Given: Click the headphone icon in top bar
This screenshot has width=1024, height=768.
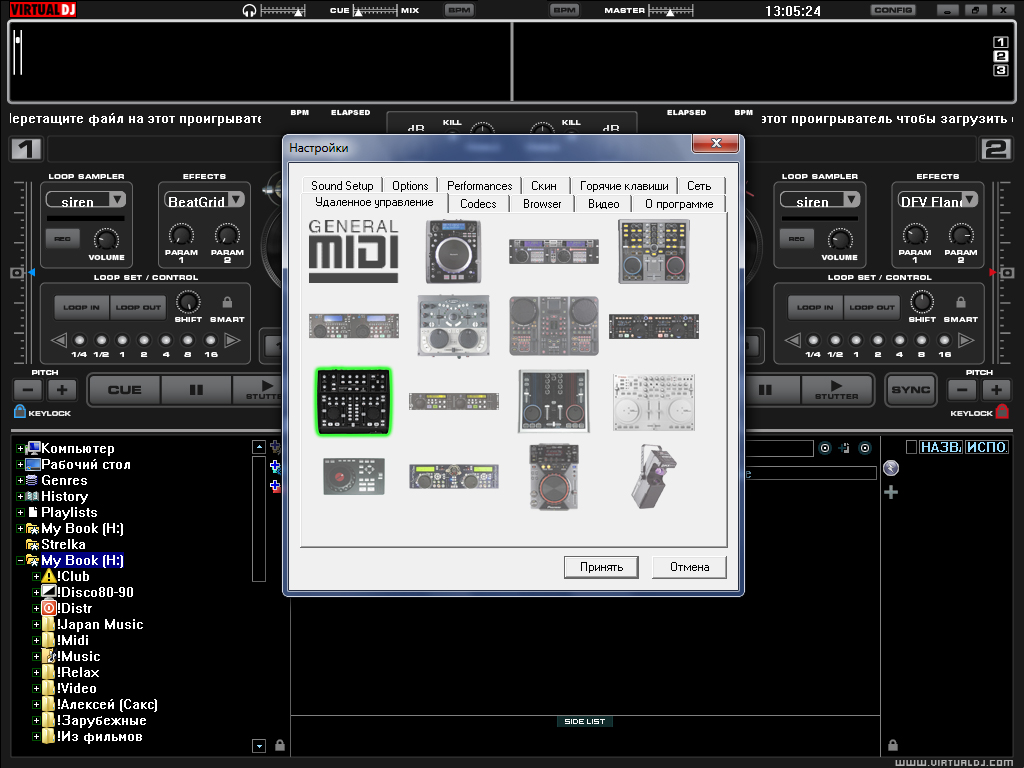Looking at the screenshot, I should tap(249, 10).
